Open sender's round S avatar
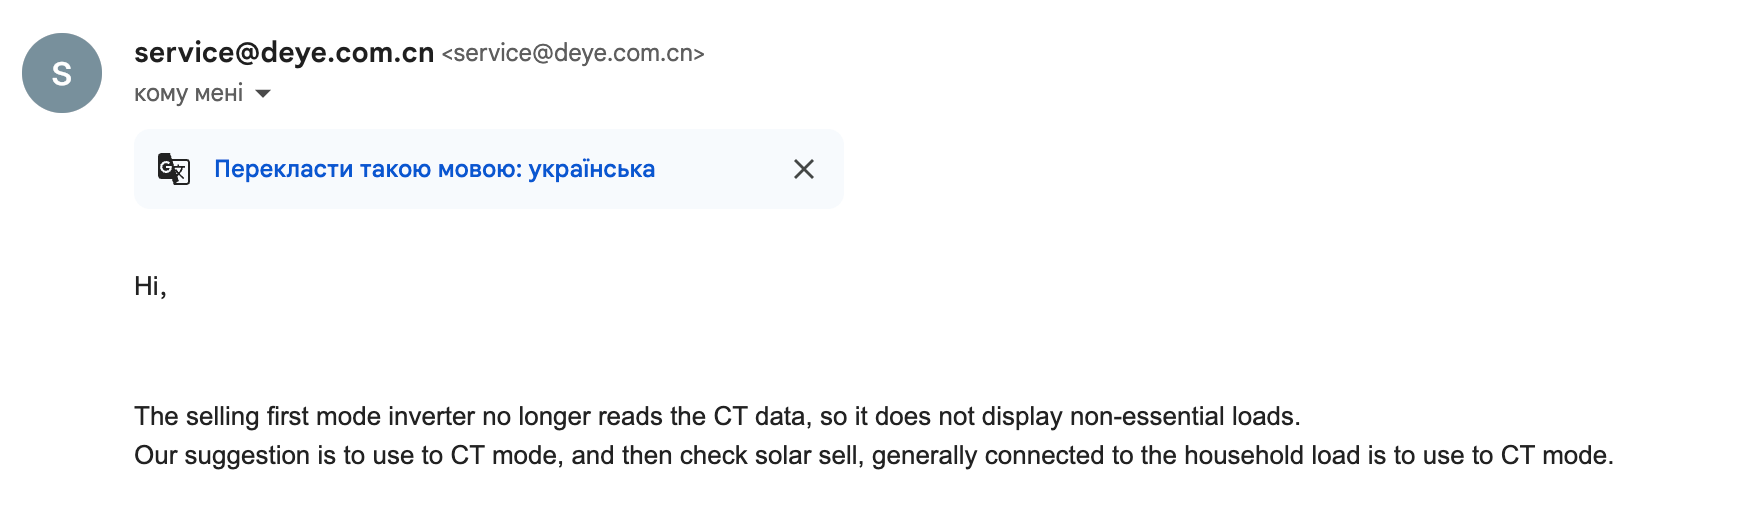 (x=62, y=73)
